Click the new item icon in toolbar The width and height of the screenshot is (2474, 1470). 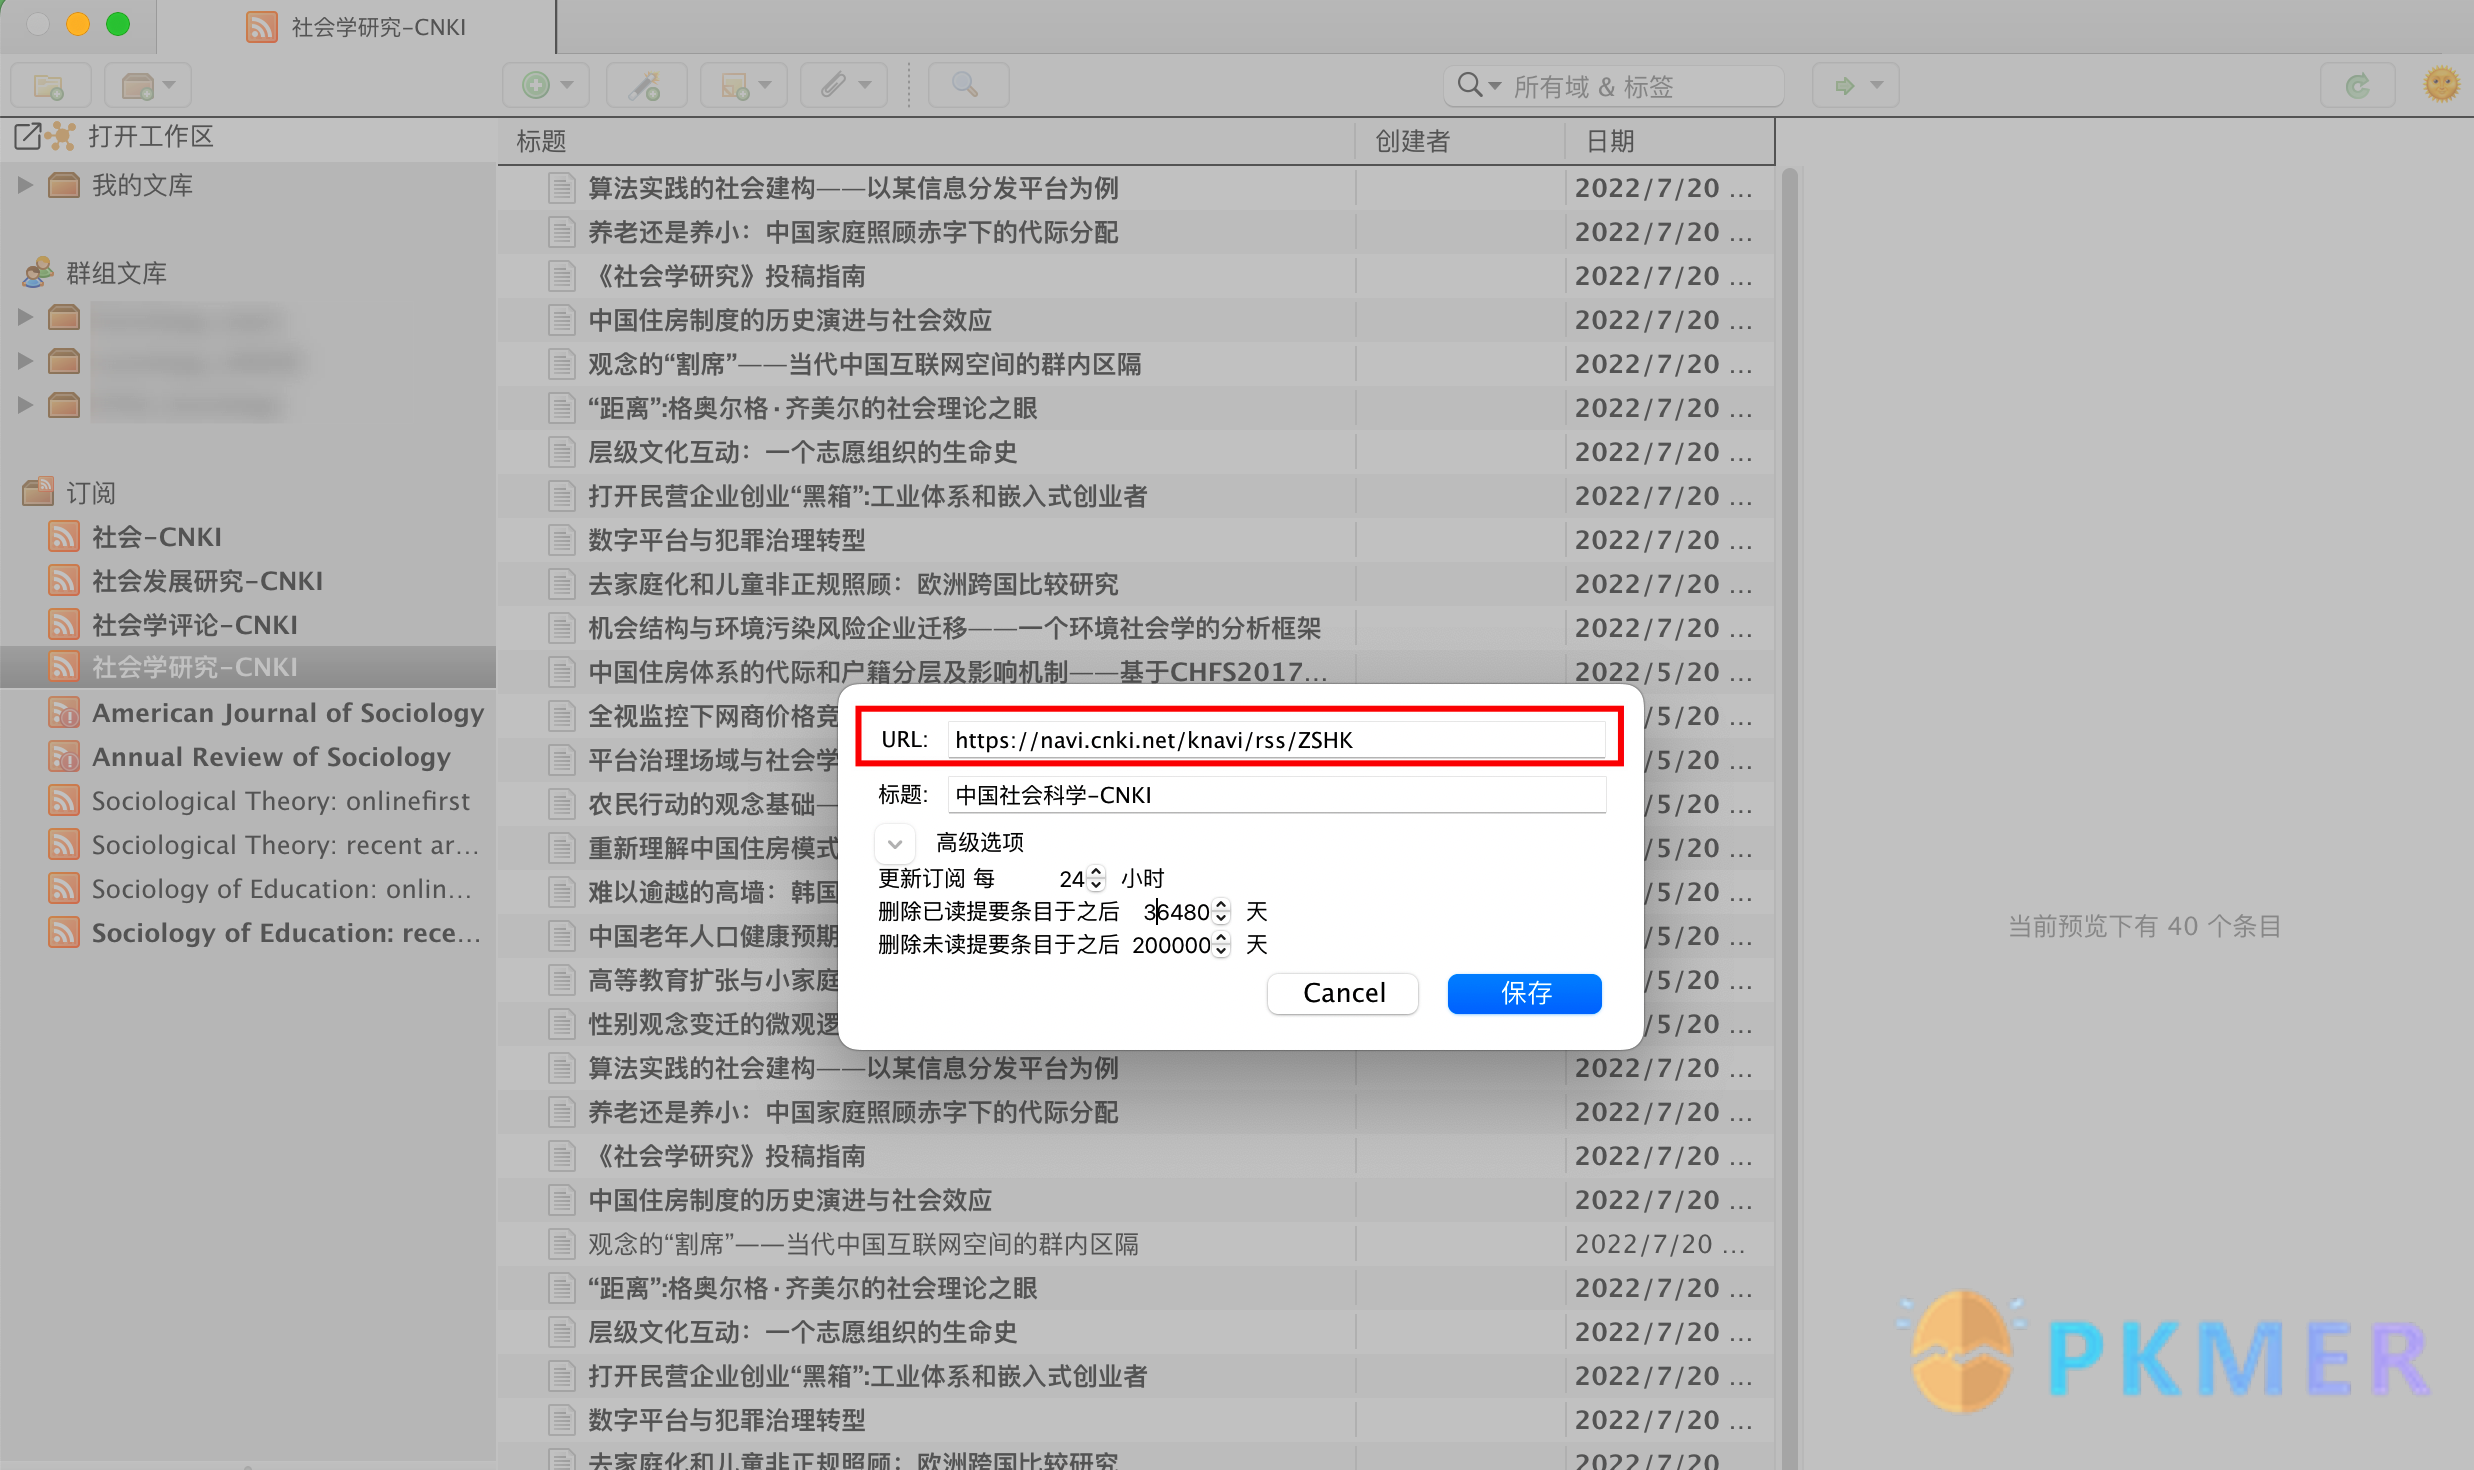point(537,86)
